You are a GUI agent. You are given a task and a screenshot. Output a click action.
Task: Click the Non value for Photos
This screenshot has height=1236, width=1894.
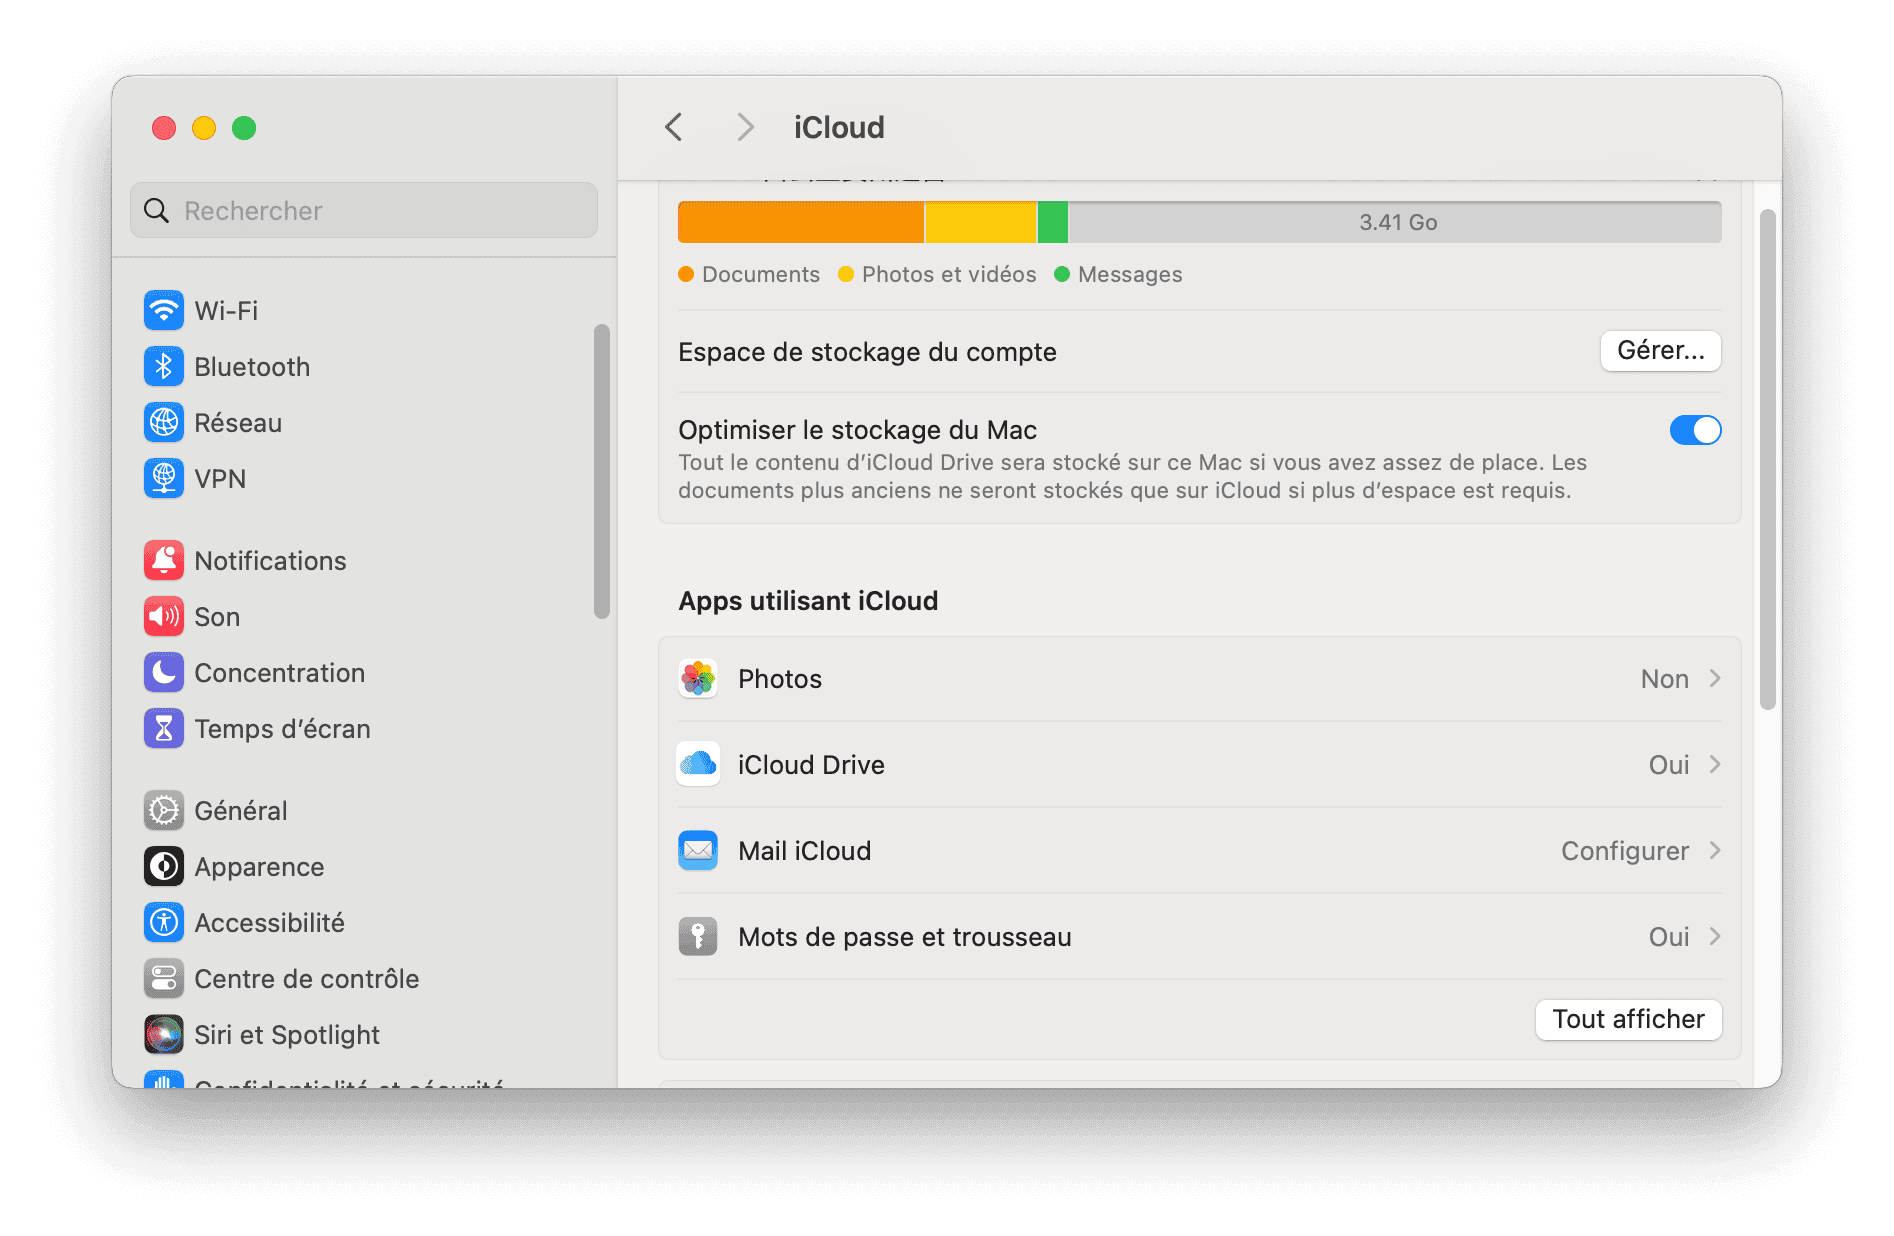pos(1664,679)
